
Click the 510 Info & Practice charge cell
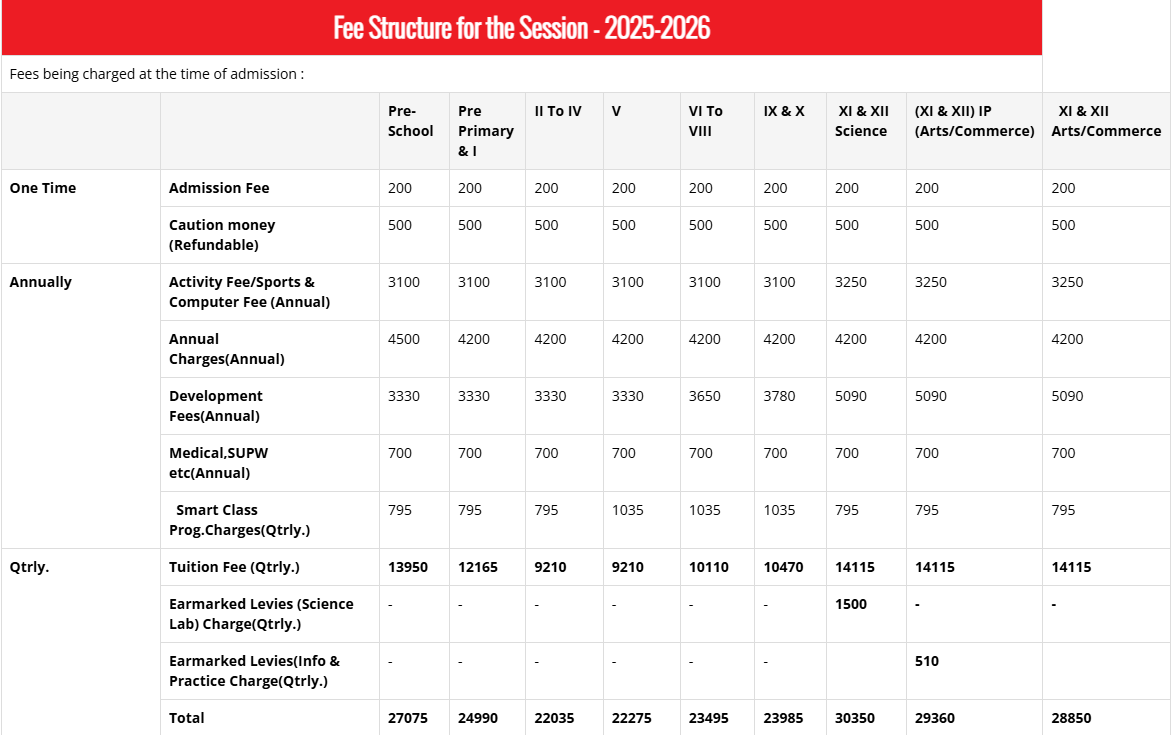click(x=927, y=660)
